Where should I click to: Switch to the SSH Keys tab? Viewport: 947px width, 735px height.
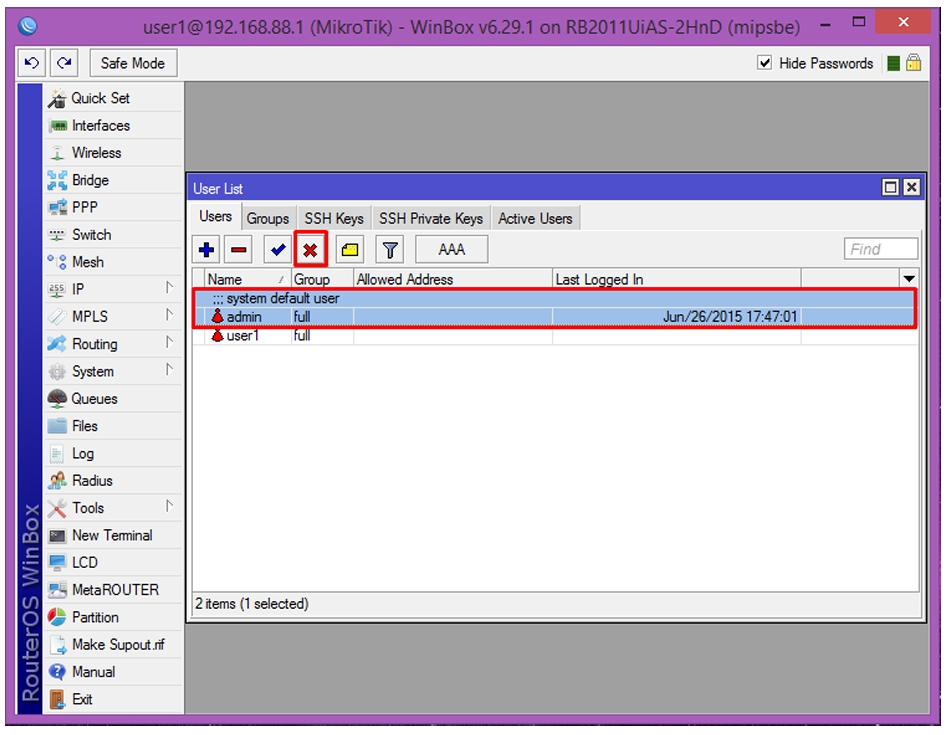click(x=334, y=219)
